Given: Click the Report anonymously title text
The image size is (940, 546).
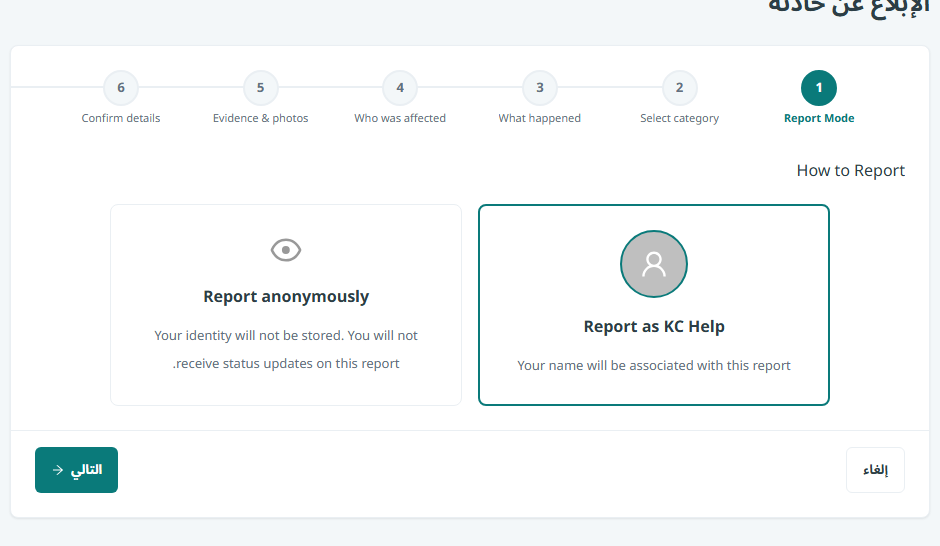Looking at the screenshot, I should [x=286, y=297].
